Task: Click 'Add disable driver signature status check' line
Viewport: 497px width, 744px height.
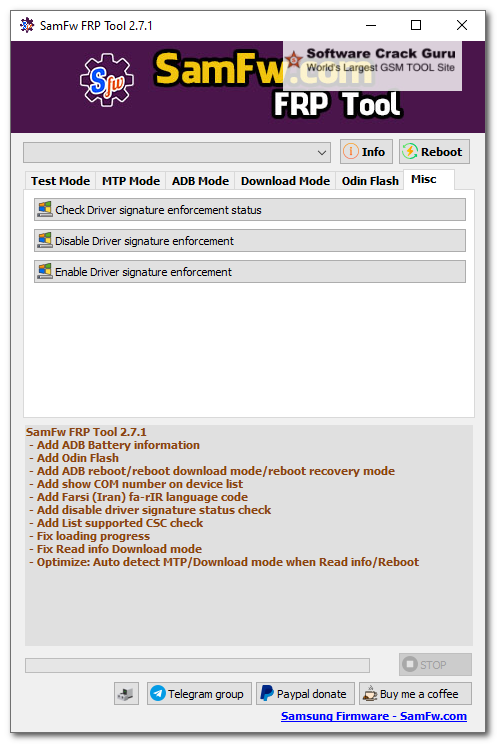Action: (150, 510)
